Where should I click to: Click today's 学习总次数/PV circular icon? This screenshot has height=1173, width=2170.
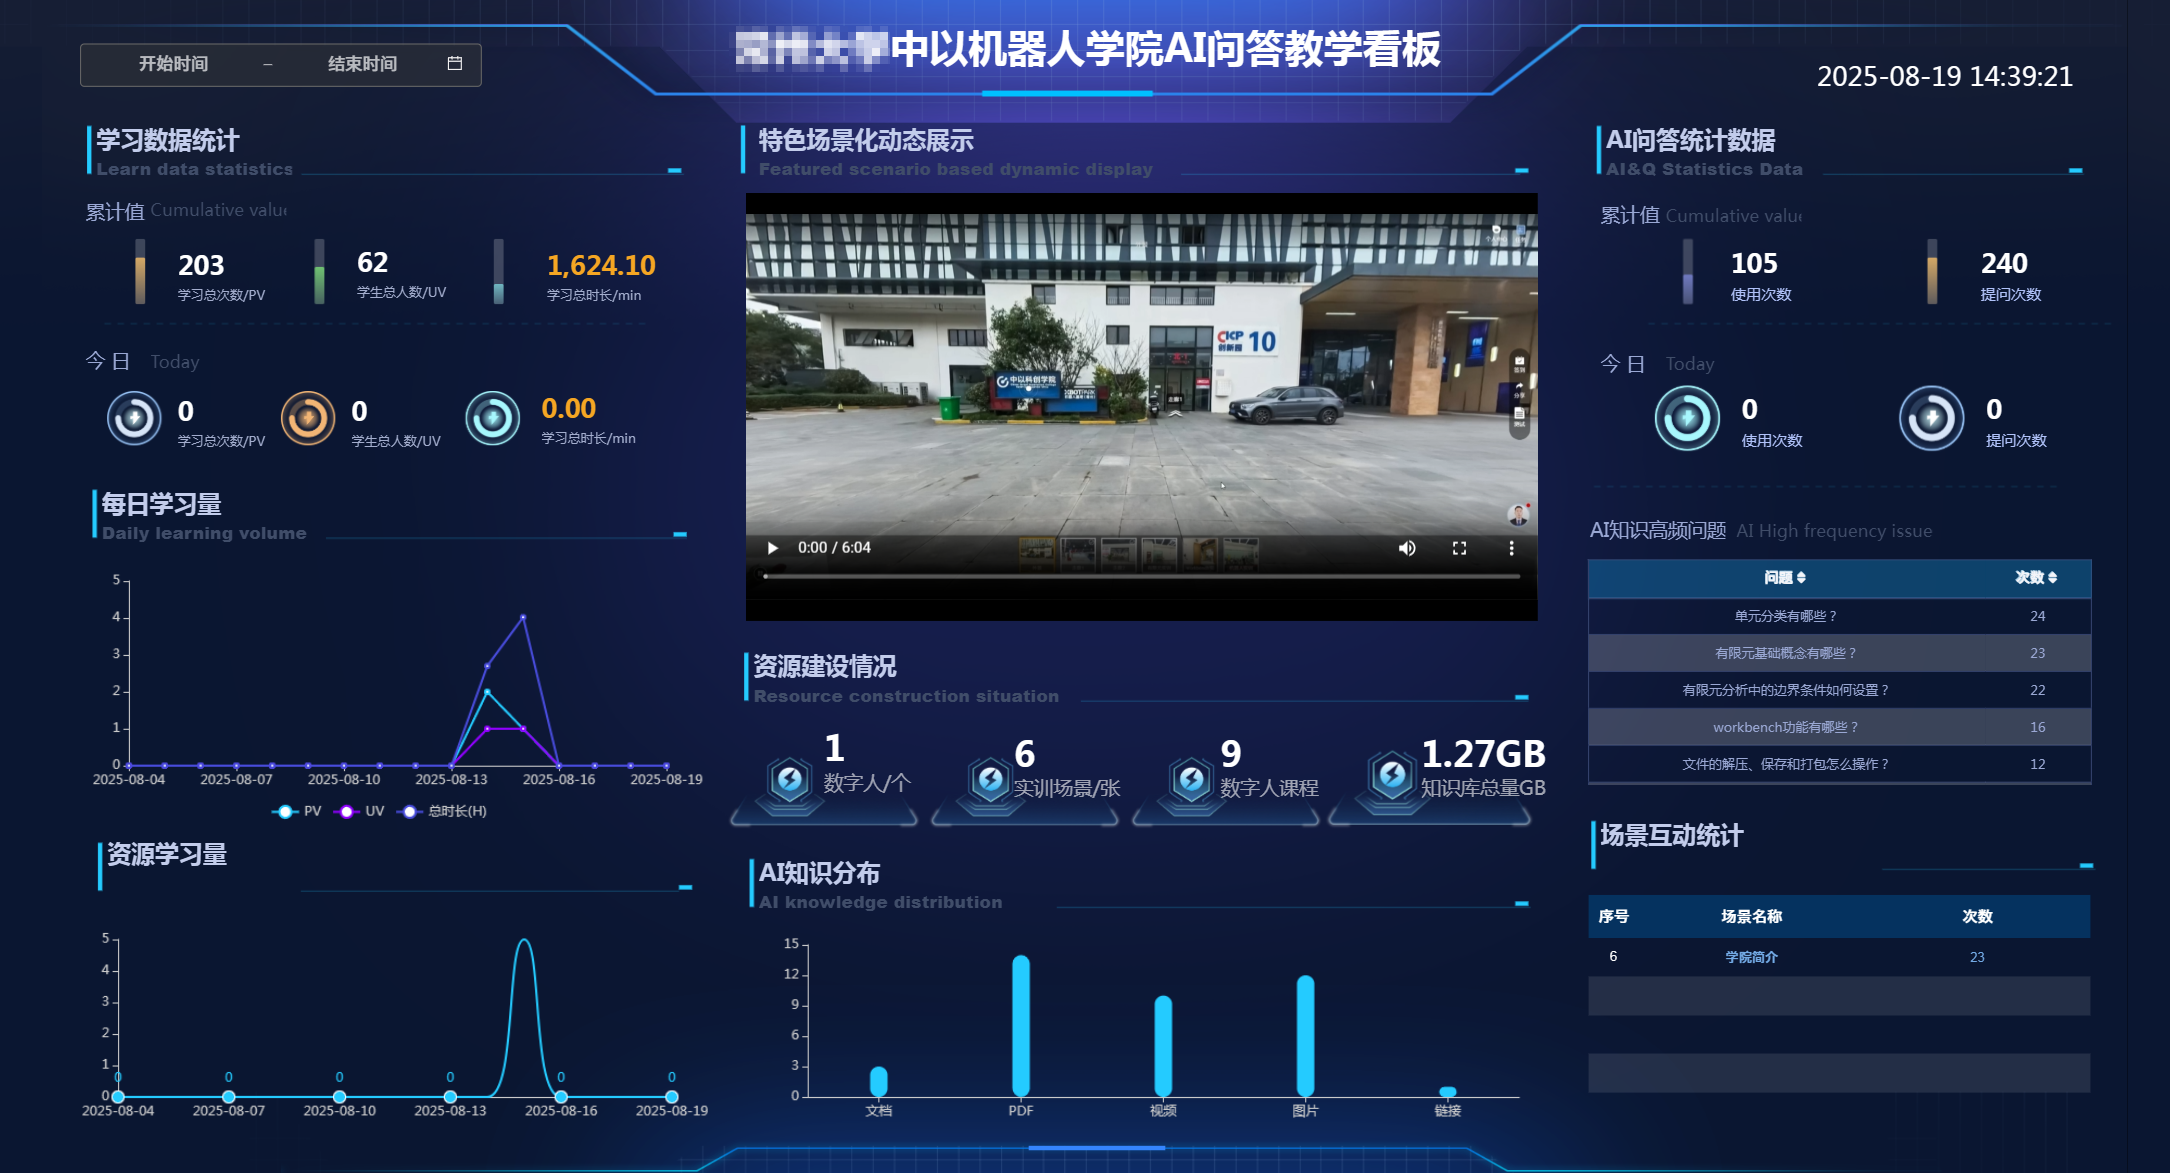tap(134, 418)
